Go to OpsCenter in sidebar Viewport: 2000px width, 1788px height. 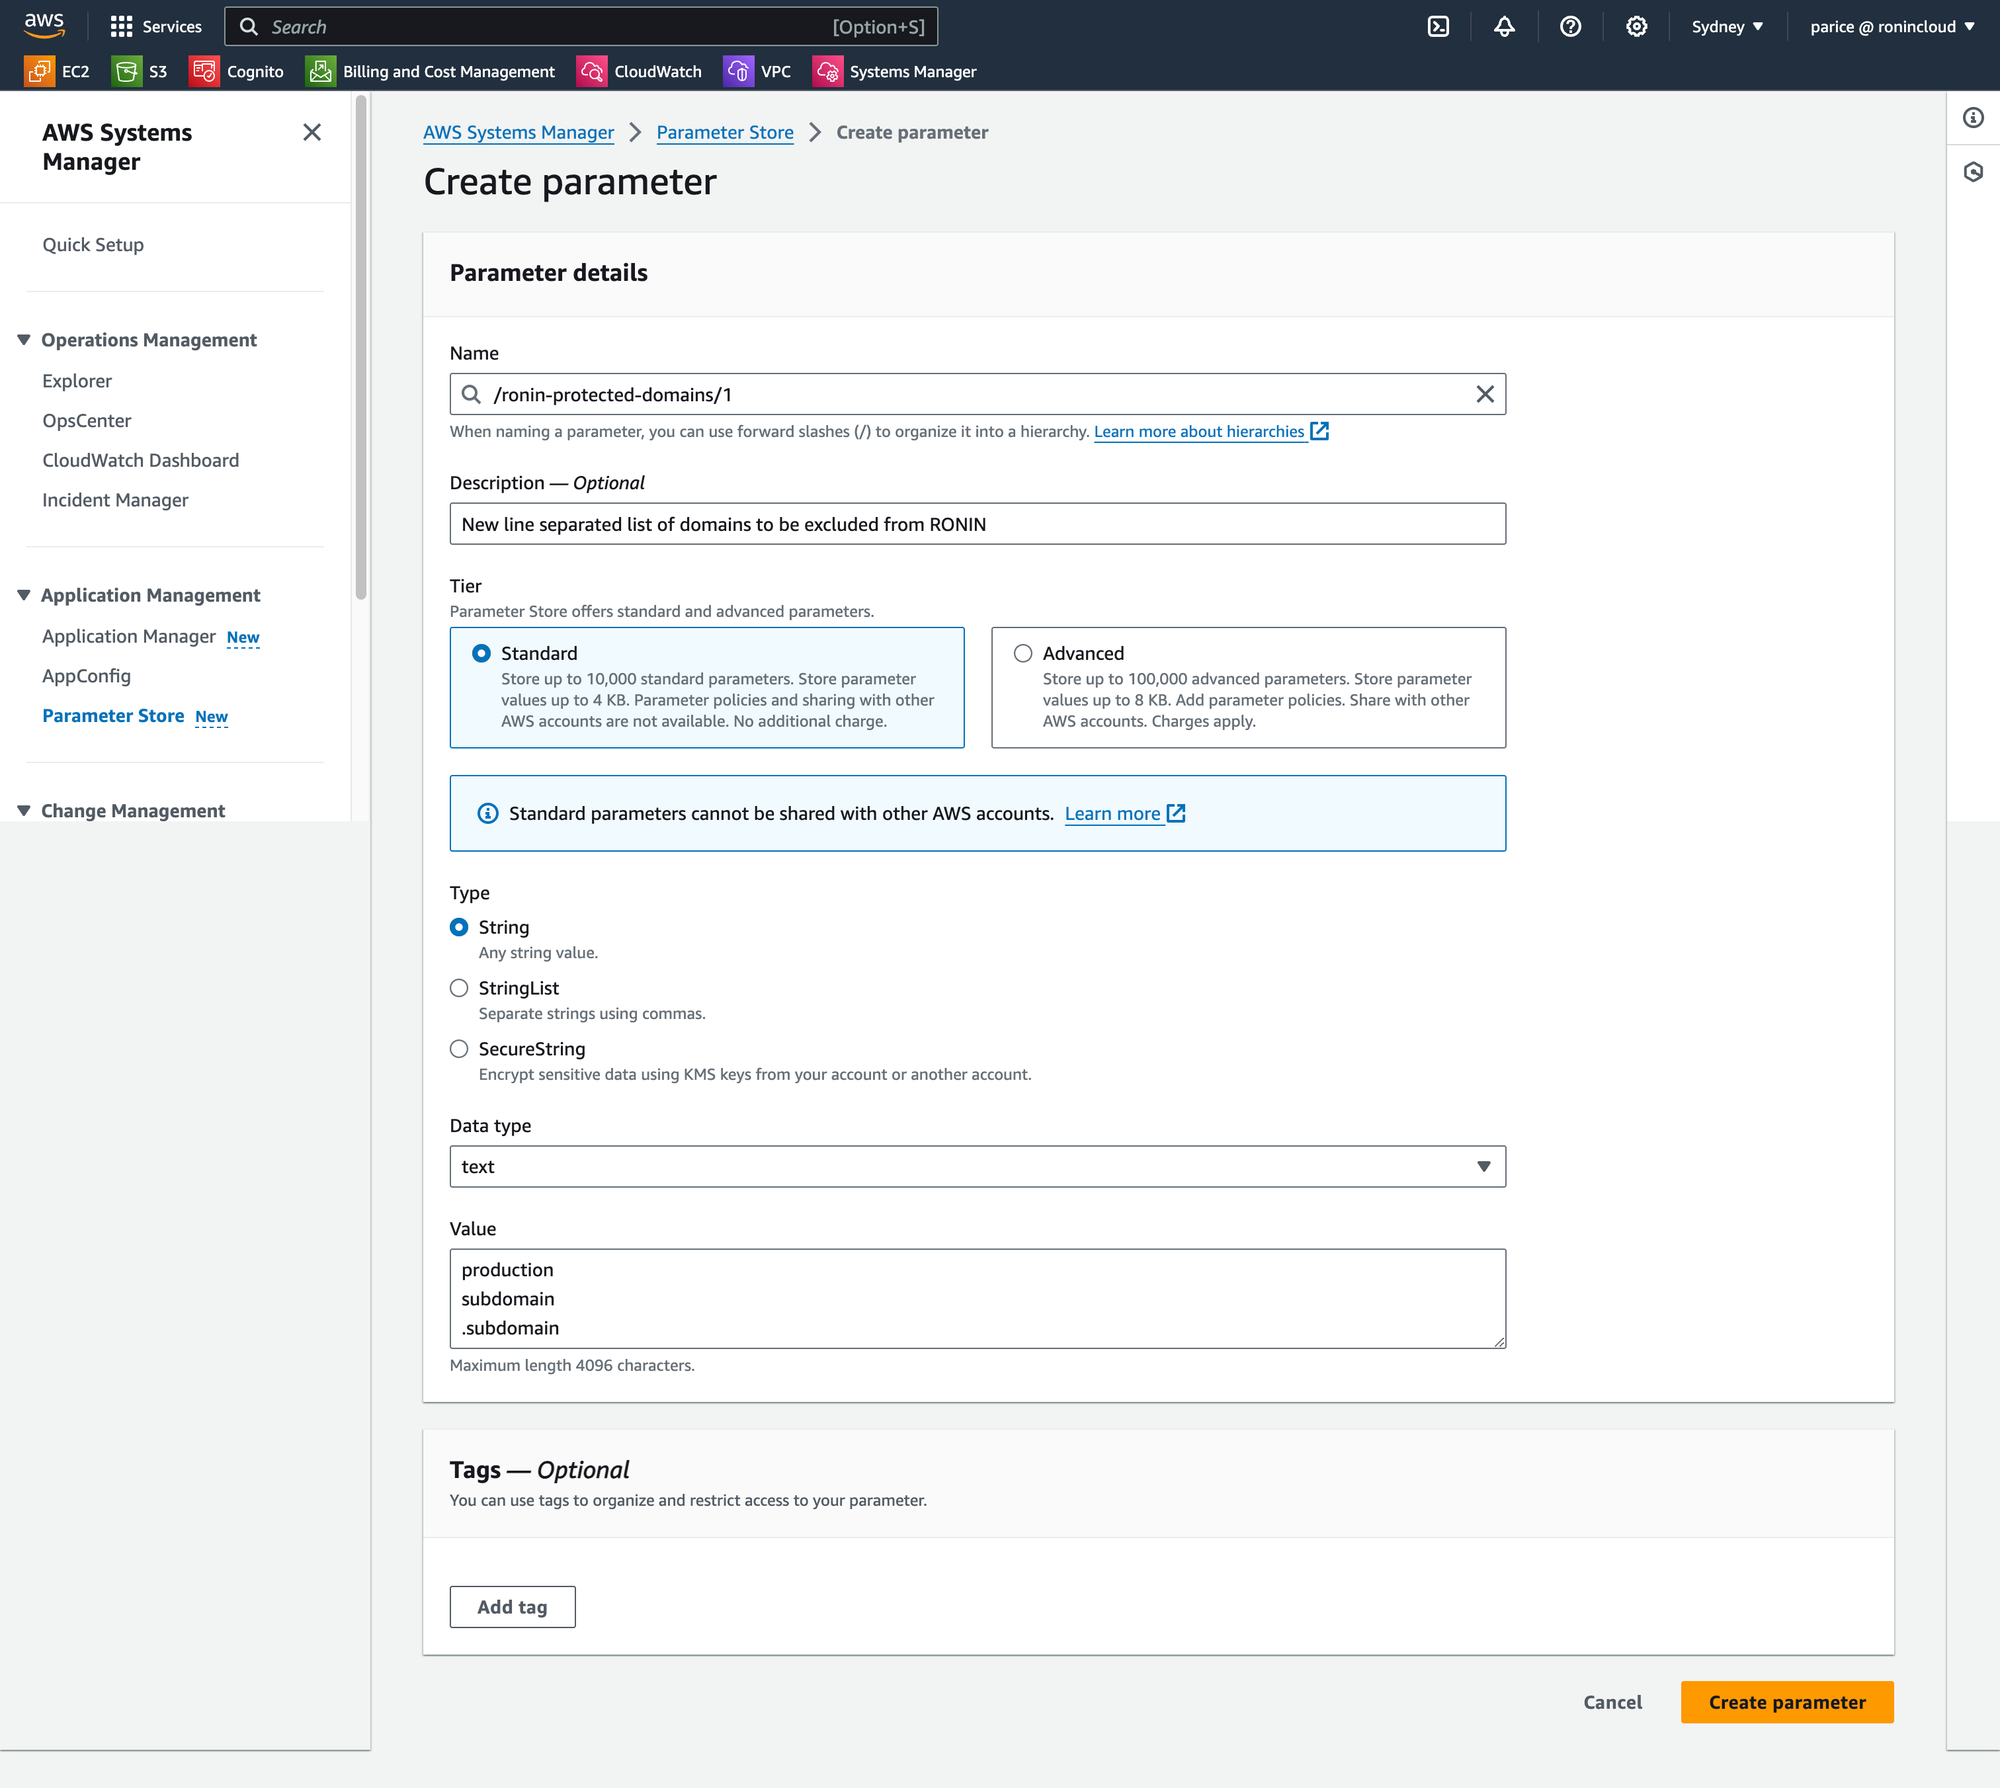click(87, 421)
